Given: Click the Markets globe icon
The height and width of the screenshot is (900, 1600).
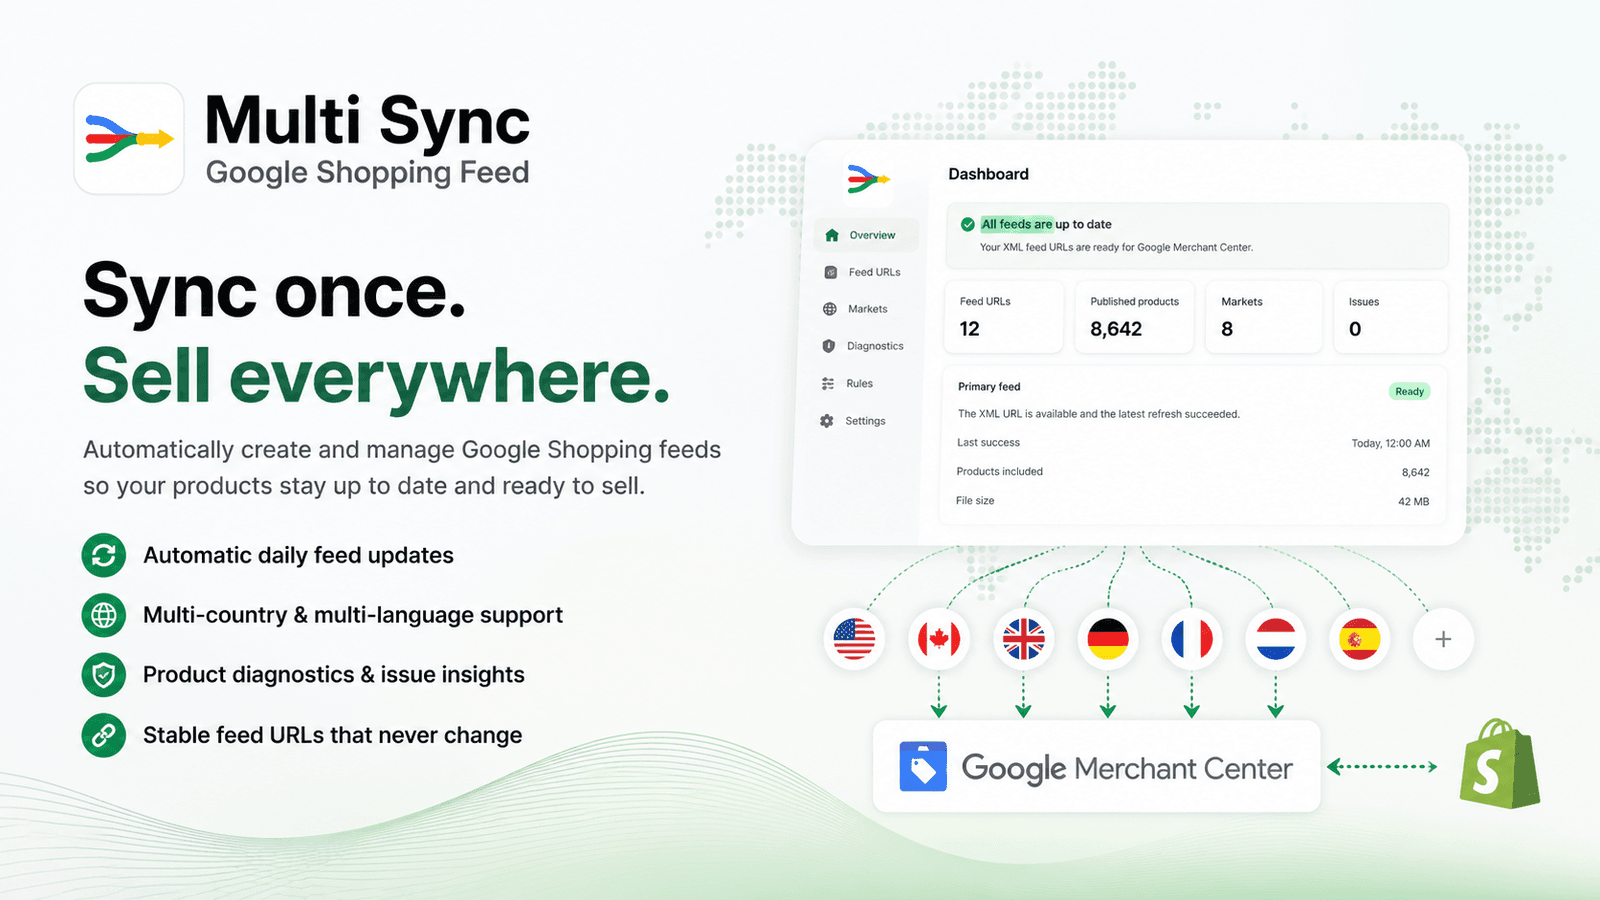Looking at the screenshot, I should (x=830, y=309).
